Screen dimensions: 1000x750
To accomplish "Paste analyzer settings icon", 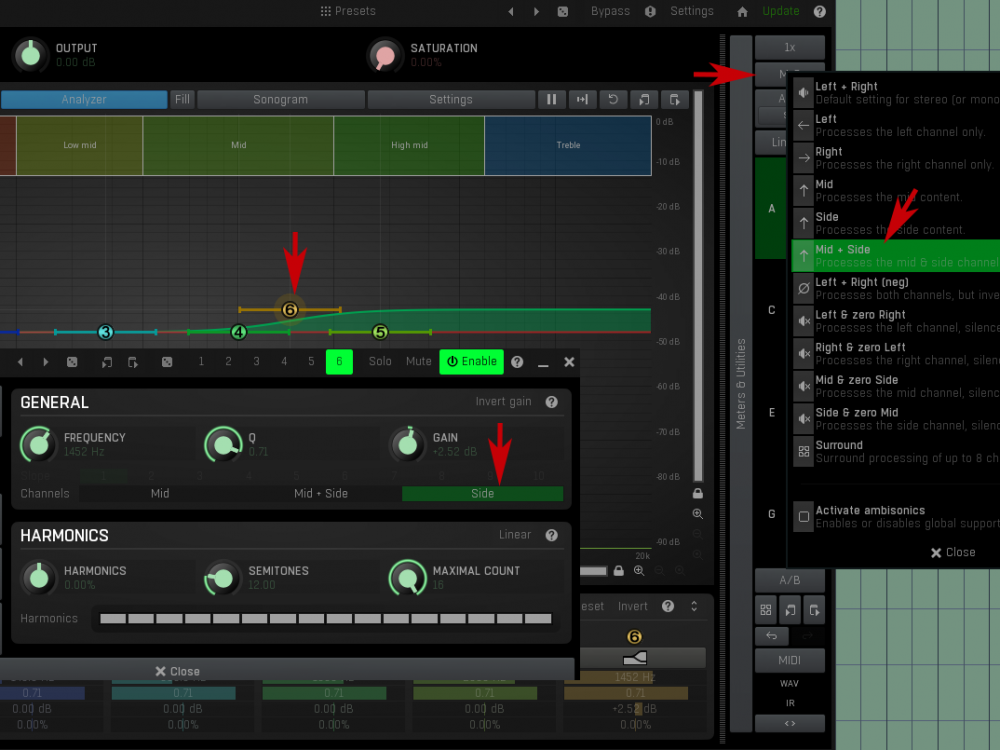I will click(674, 99).
